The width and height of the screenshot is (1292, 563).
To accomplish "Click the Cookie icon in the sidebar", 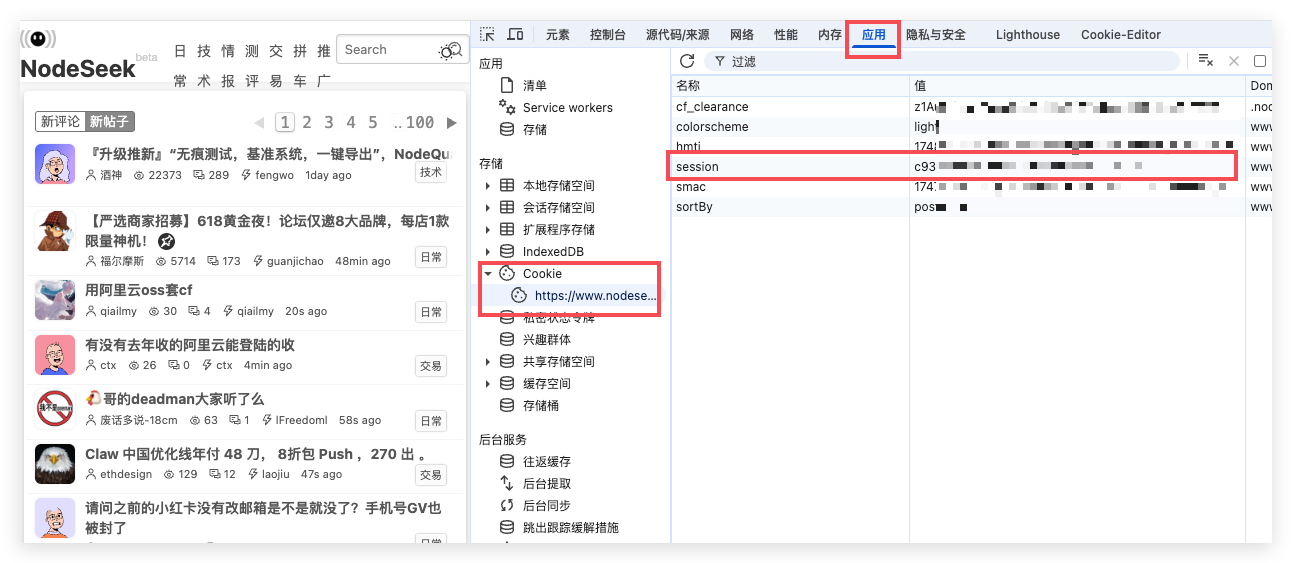I will [x=507, y=274].
